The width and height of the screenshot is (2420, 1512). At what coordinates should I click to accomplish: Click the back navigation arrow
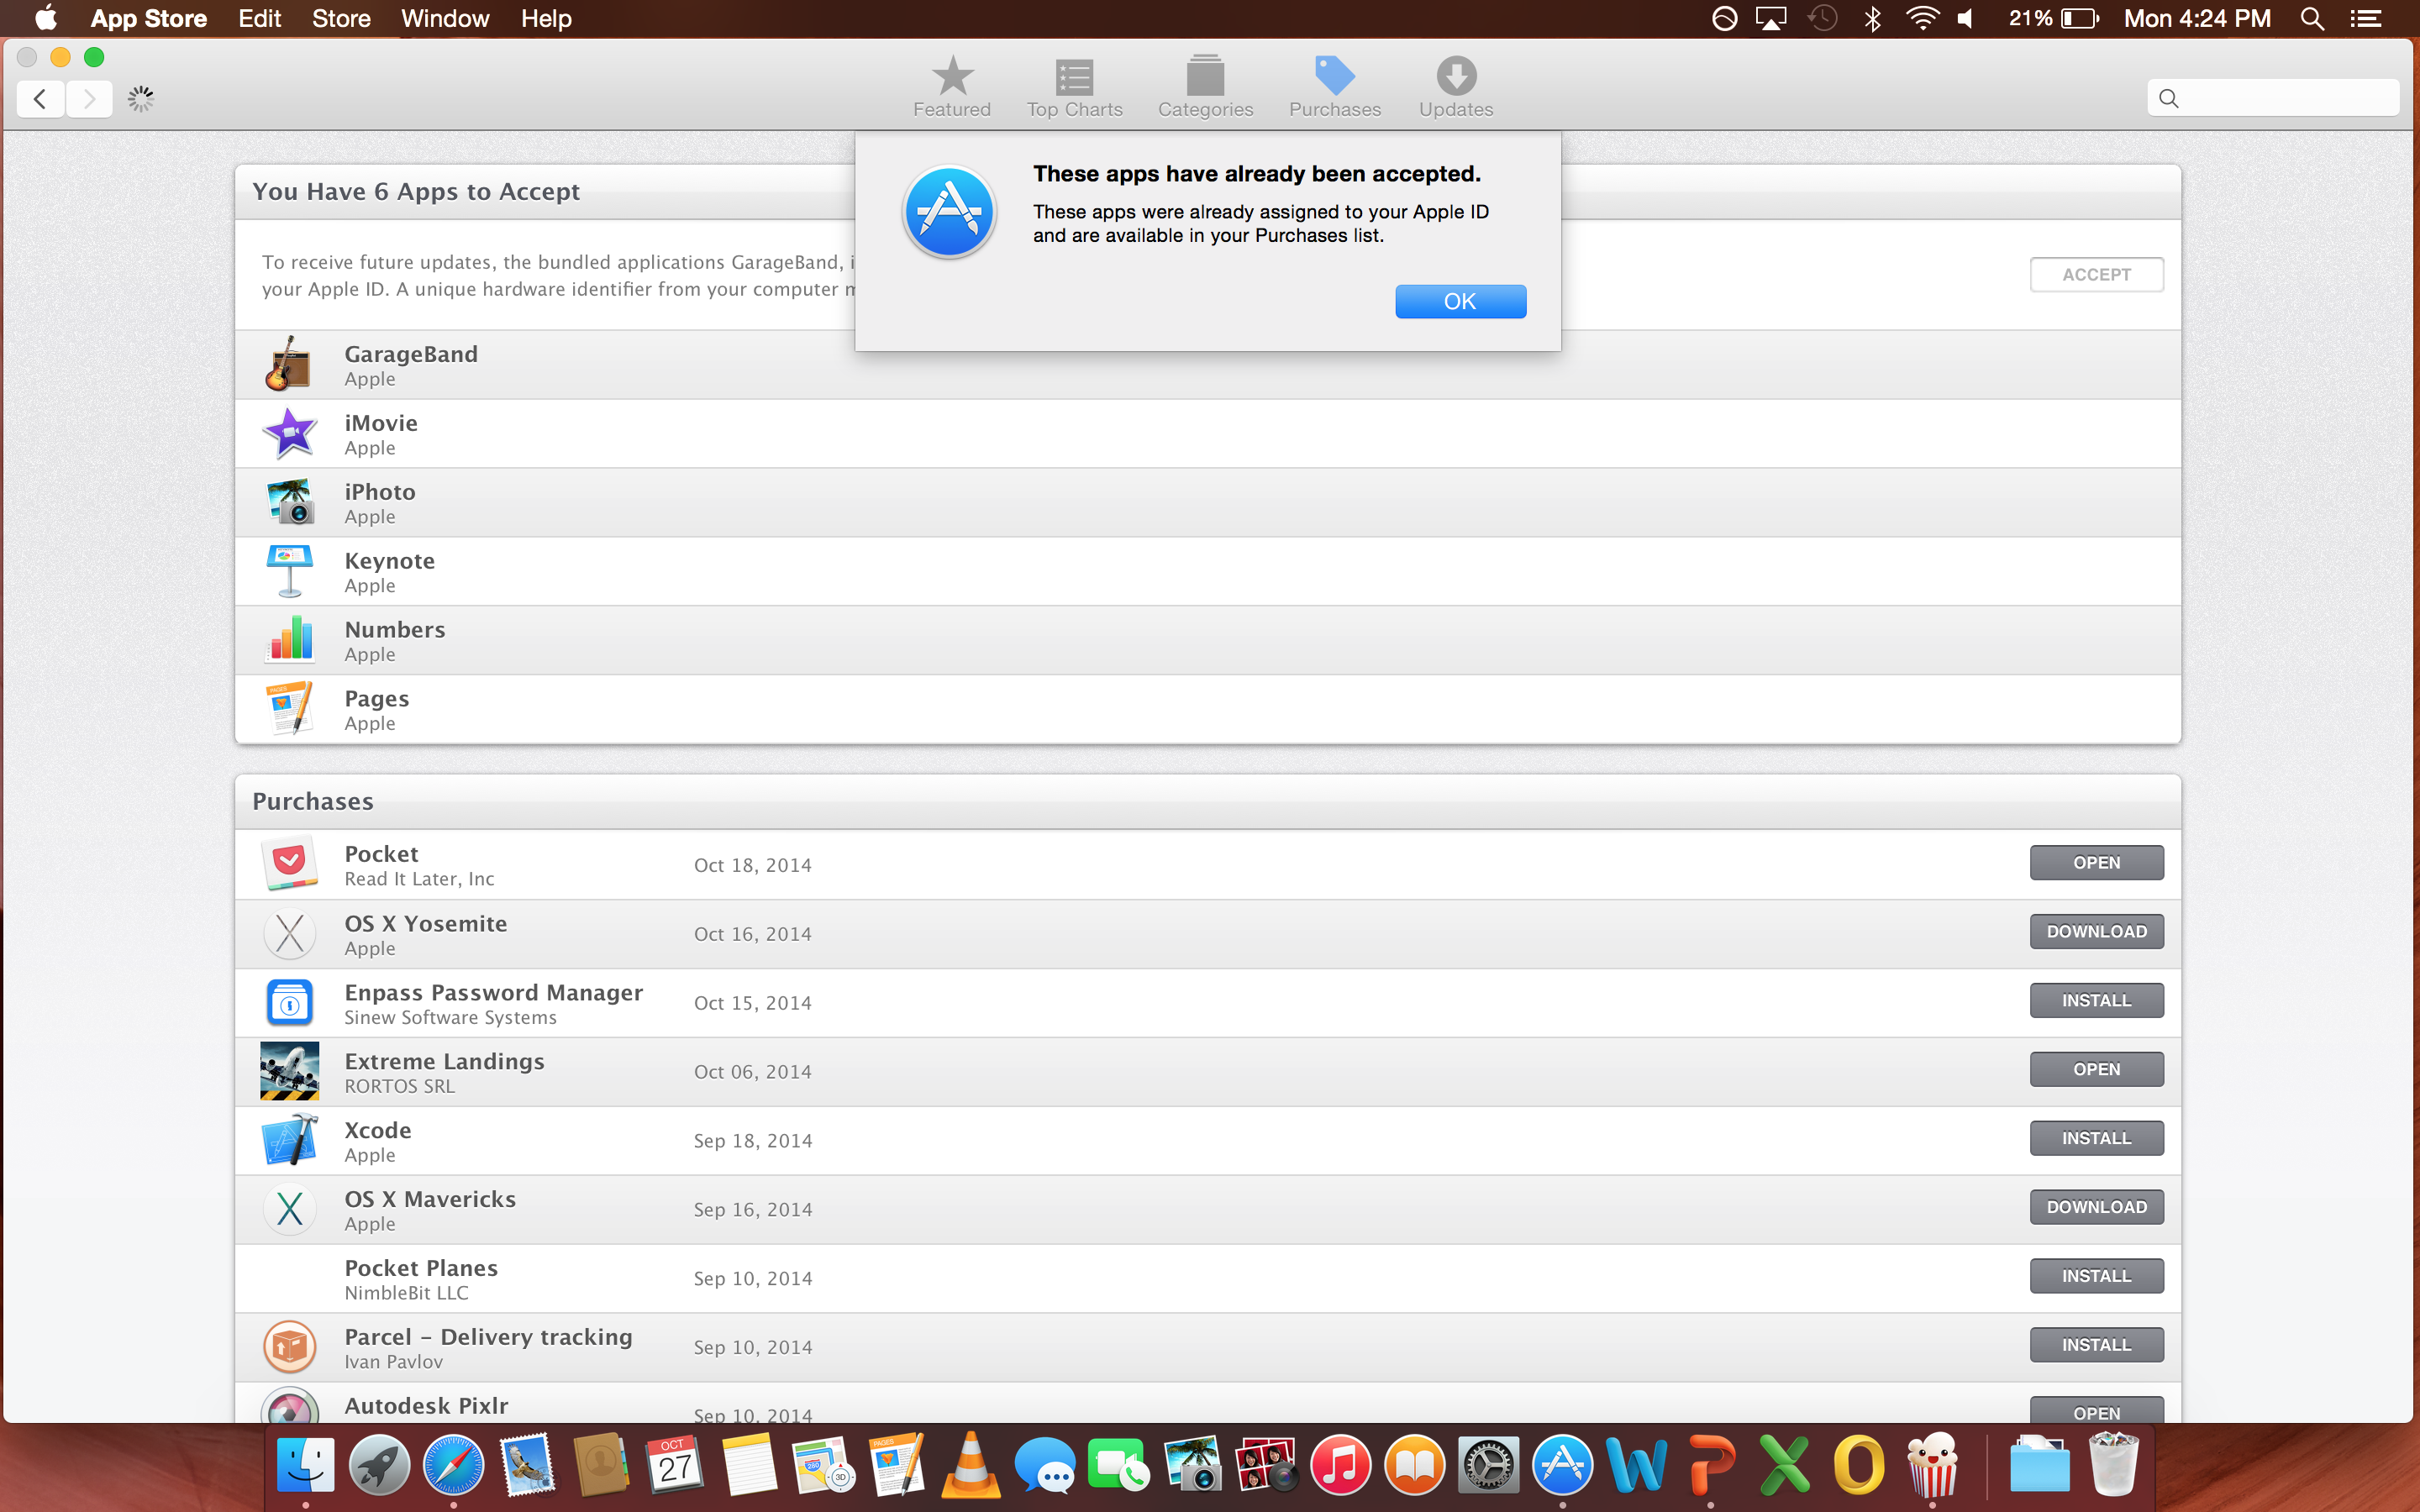(x=40, y=98)
